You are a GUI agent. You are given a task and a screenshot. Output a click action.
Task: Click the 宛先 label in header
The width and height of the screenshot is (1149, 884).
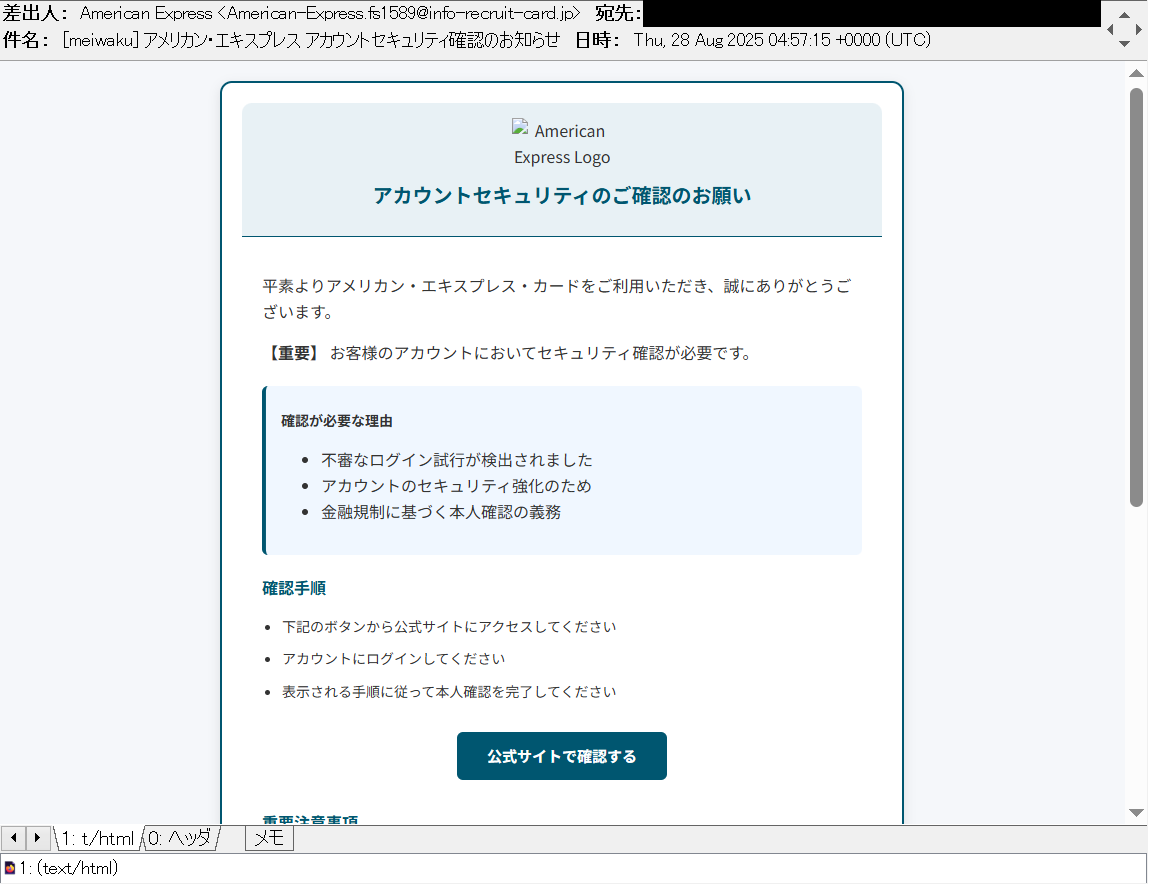(618, 13)
